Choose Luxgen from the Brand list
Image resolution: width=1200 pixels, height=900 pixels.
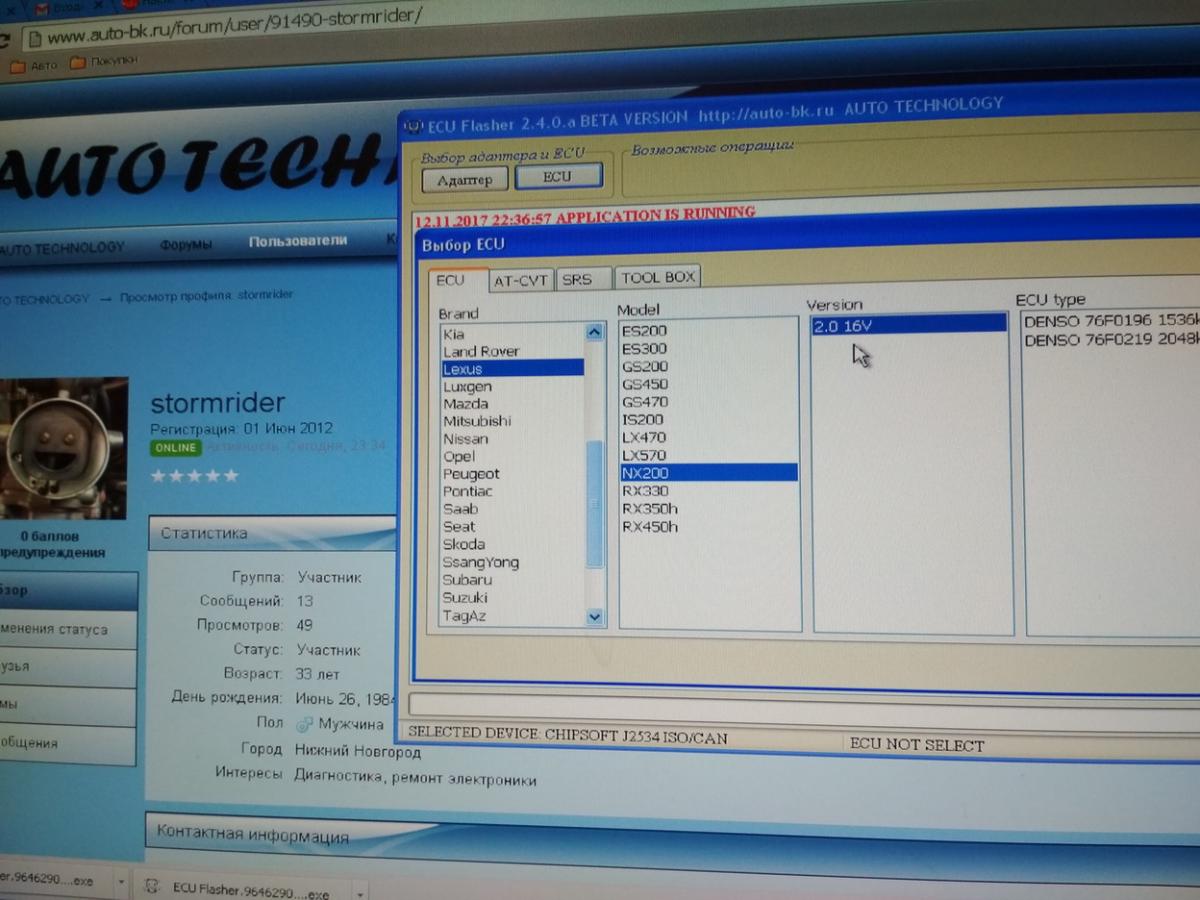coord(467,386)
